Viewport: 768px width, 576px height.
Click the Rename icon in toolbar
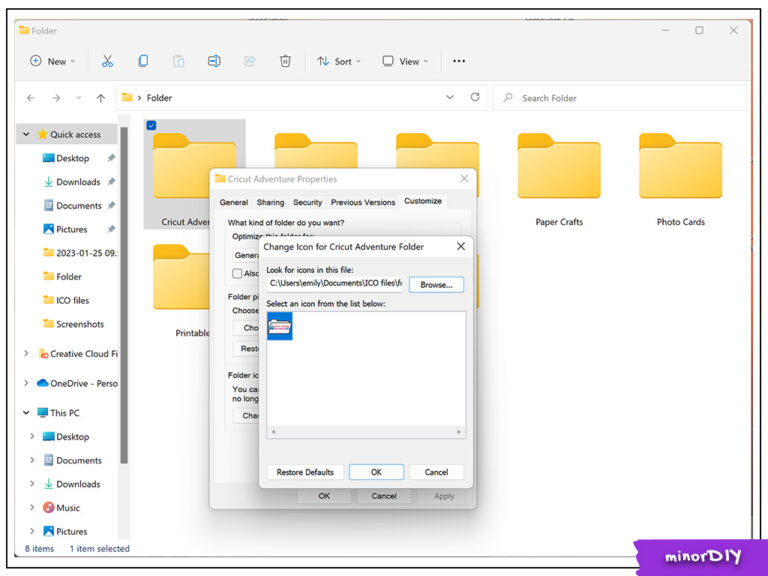pos(214,61)
